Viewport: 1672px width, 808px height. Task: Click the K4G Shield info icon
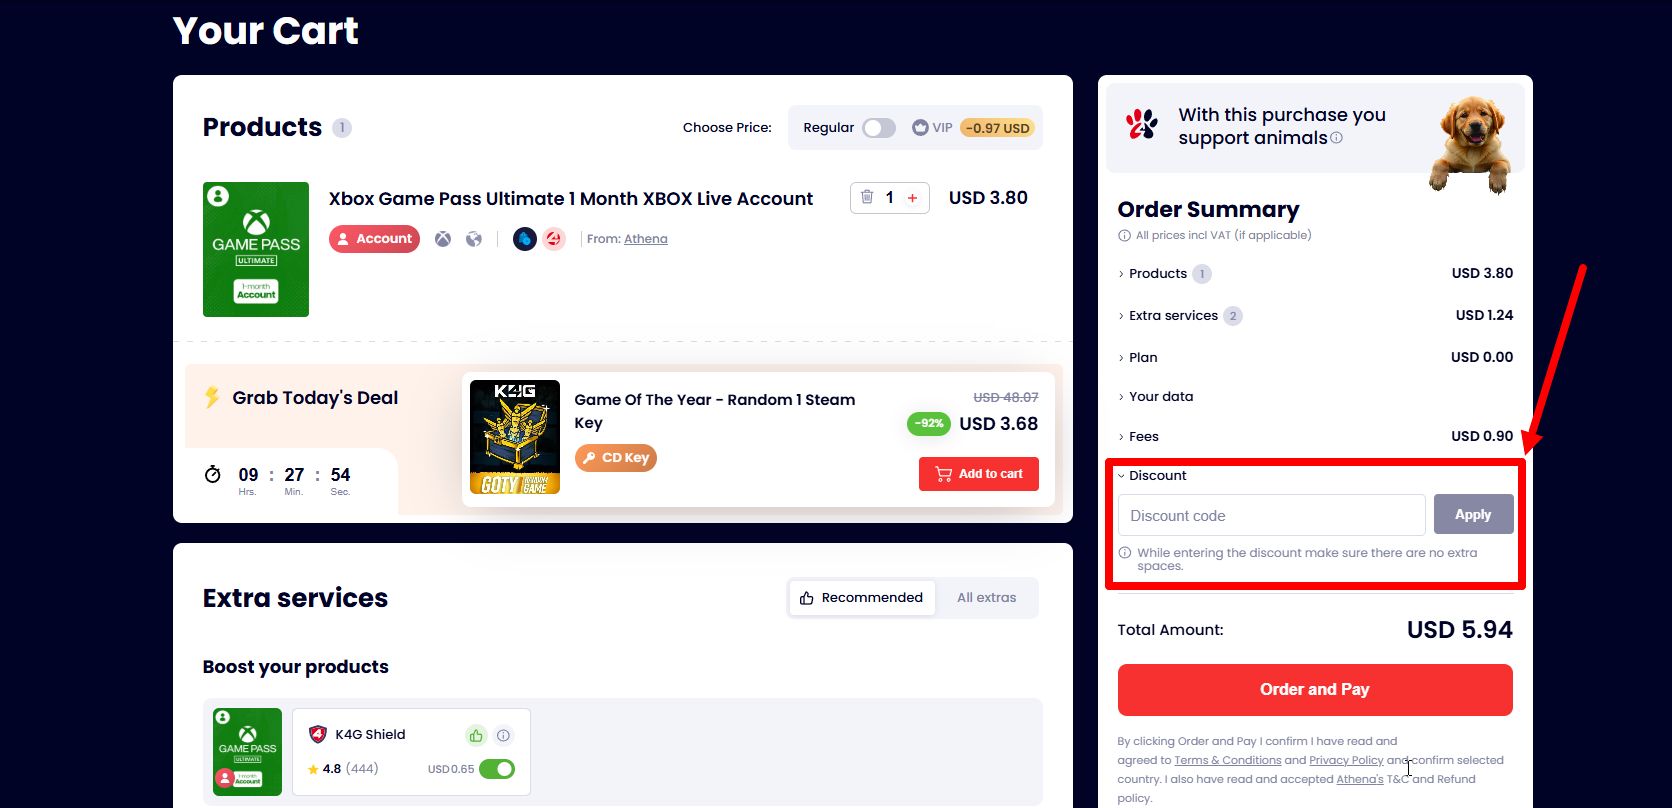[x=504, y=735]
